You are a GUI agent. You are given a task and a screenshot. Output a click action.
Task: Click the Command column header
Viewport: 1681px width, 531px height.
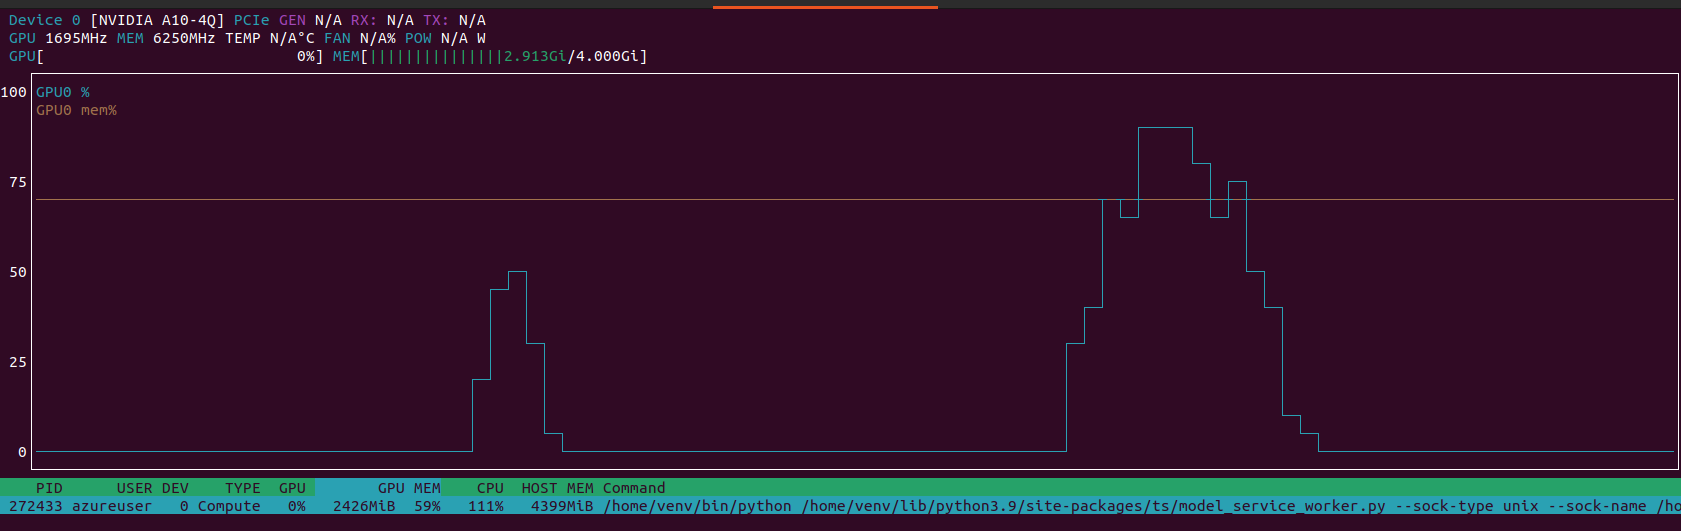tap(634, 488)
